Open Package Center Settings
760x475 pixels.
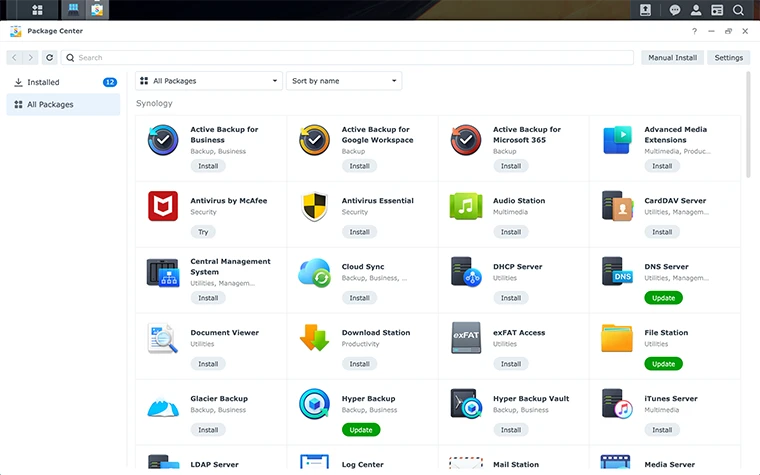point(728,58)
